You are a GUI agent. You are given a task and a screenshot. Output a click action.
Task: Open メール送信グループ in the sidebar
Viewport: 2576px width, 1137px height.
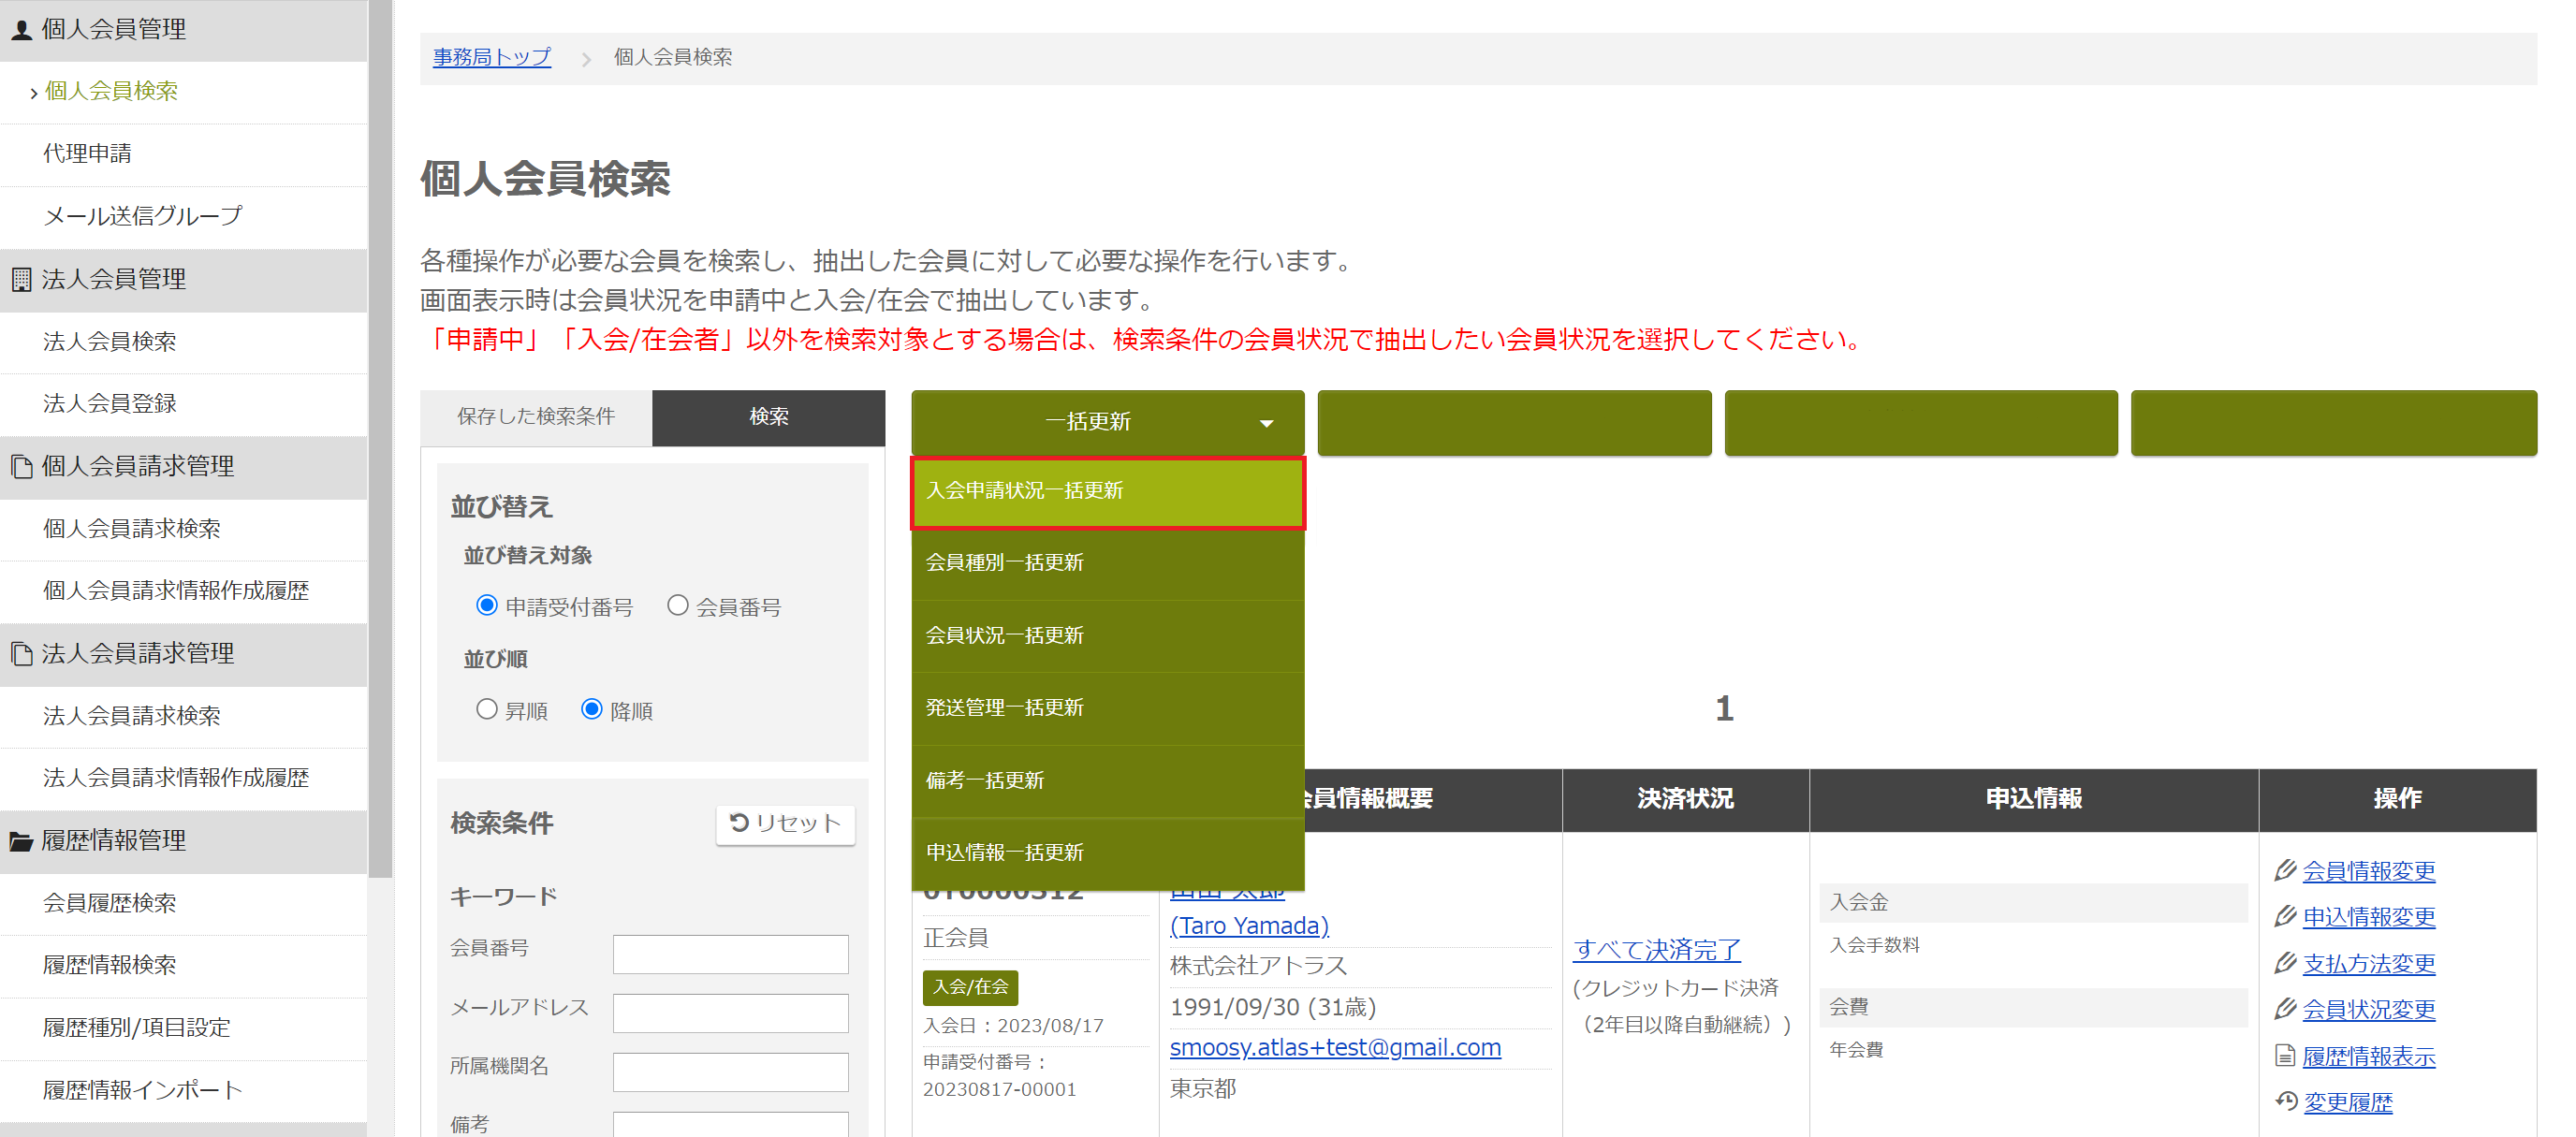tap(143, 216)
